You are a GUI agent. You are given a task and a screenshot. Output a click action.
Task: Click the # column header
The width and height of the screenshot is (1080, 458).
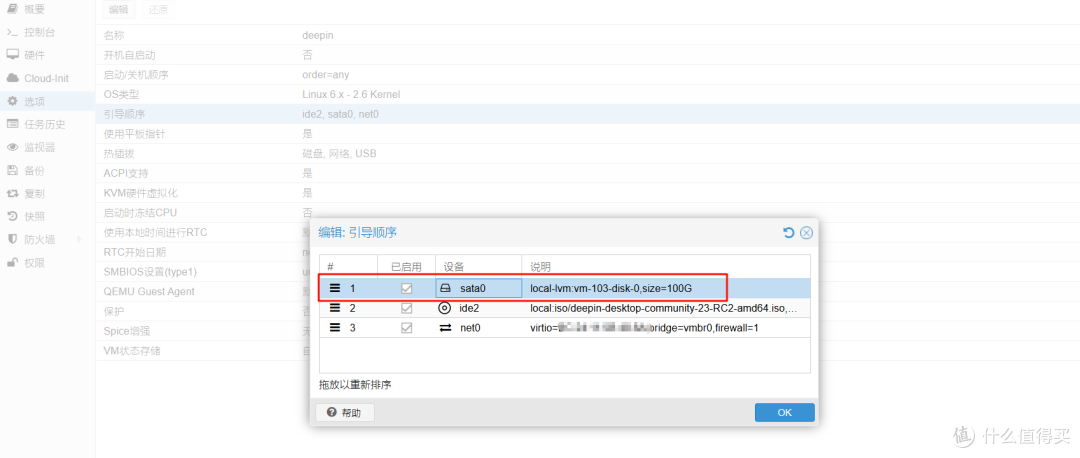349,267
